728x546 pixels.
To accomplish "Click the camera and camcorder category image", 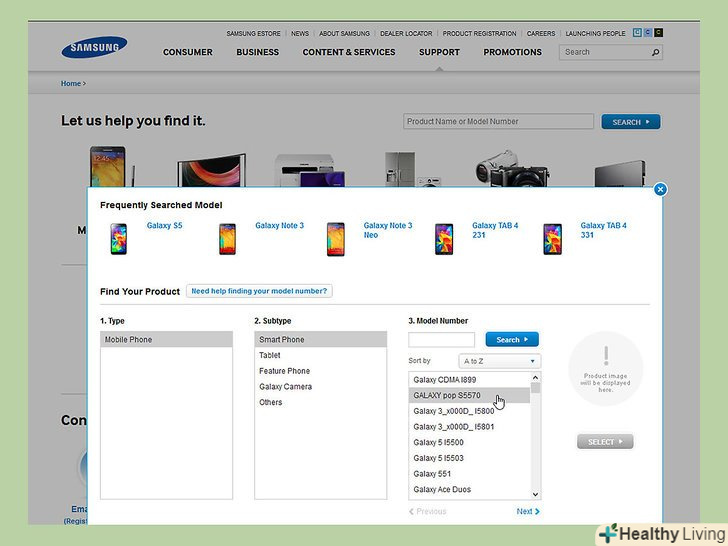I will pyautogui.click(x=512, y=168).
